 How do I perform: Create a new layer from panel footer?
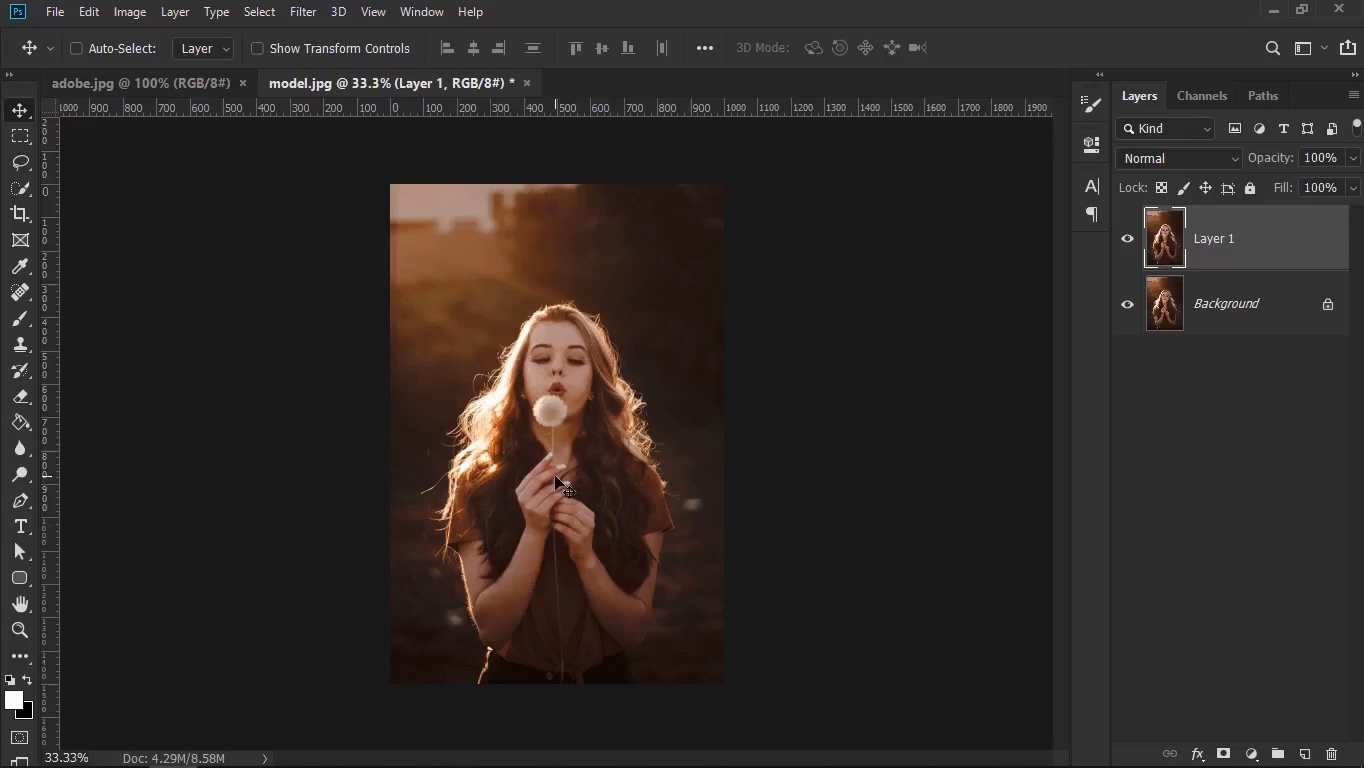pyautogui.click(x=1304, y=754)
